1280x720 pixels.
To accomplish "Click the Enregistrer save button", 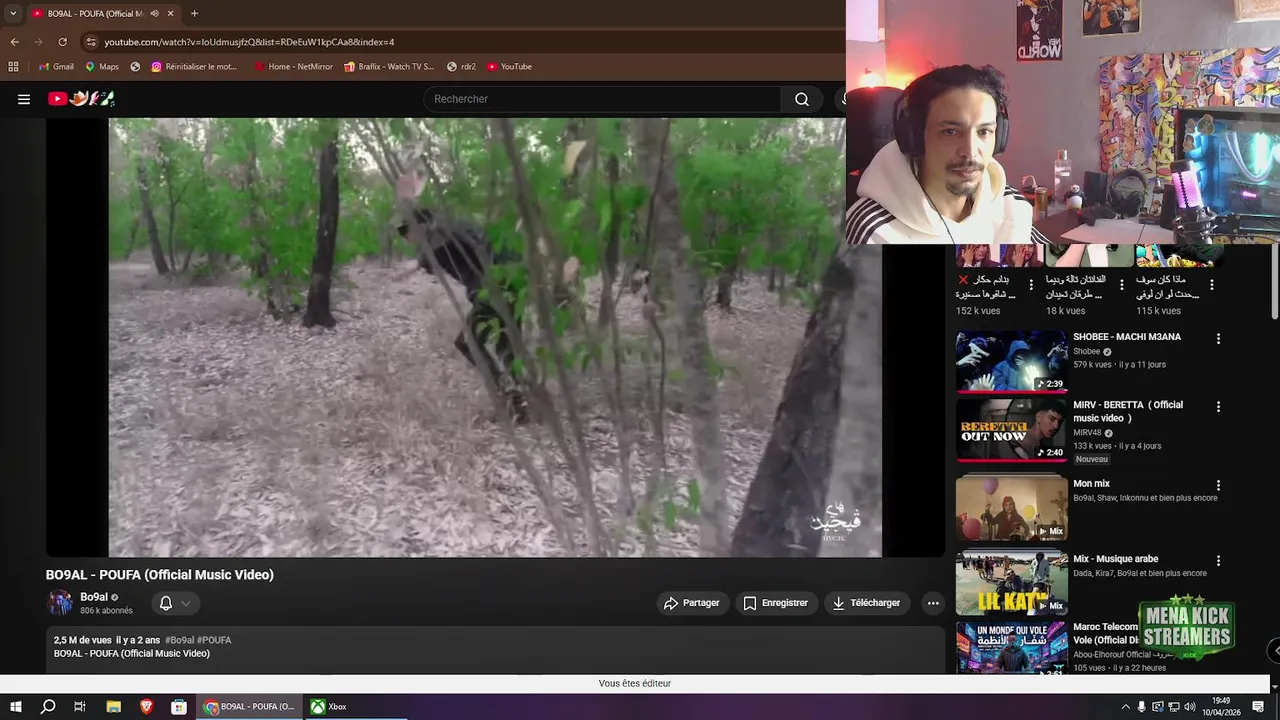I will [775, 603].
